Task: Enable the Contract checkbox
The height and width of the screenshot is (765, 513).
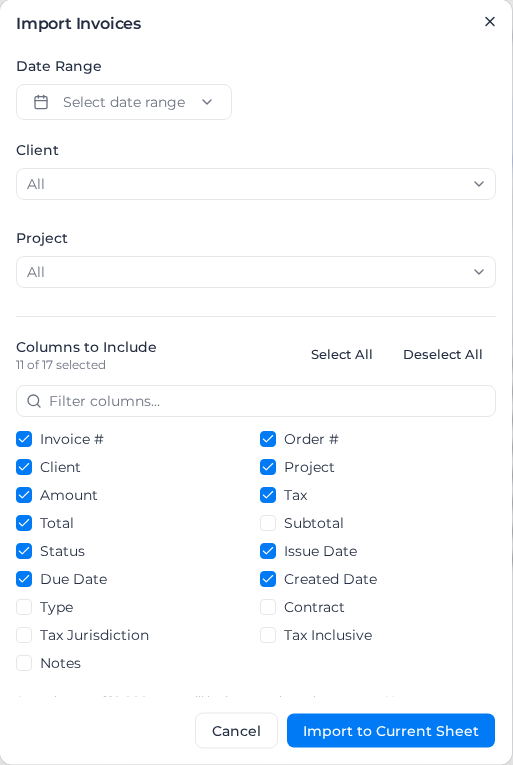Action: [268, 607]
